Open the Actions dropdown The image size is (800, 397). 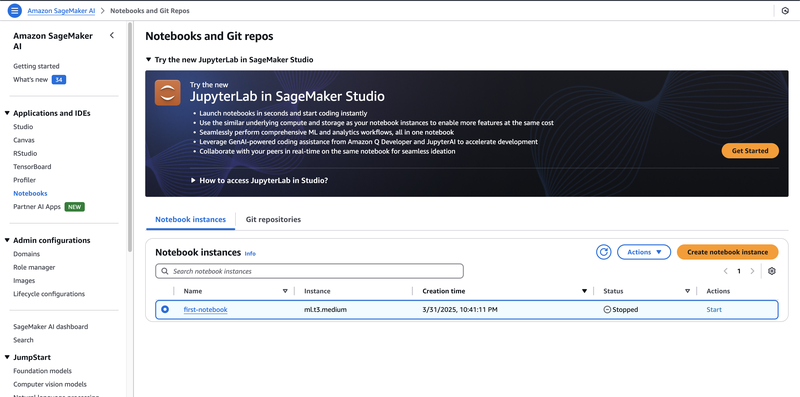coord(644,252)
